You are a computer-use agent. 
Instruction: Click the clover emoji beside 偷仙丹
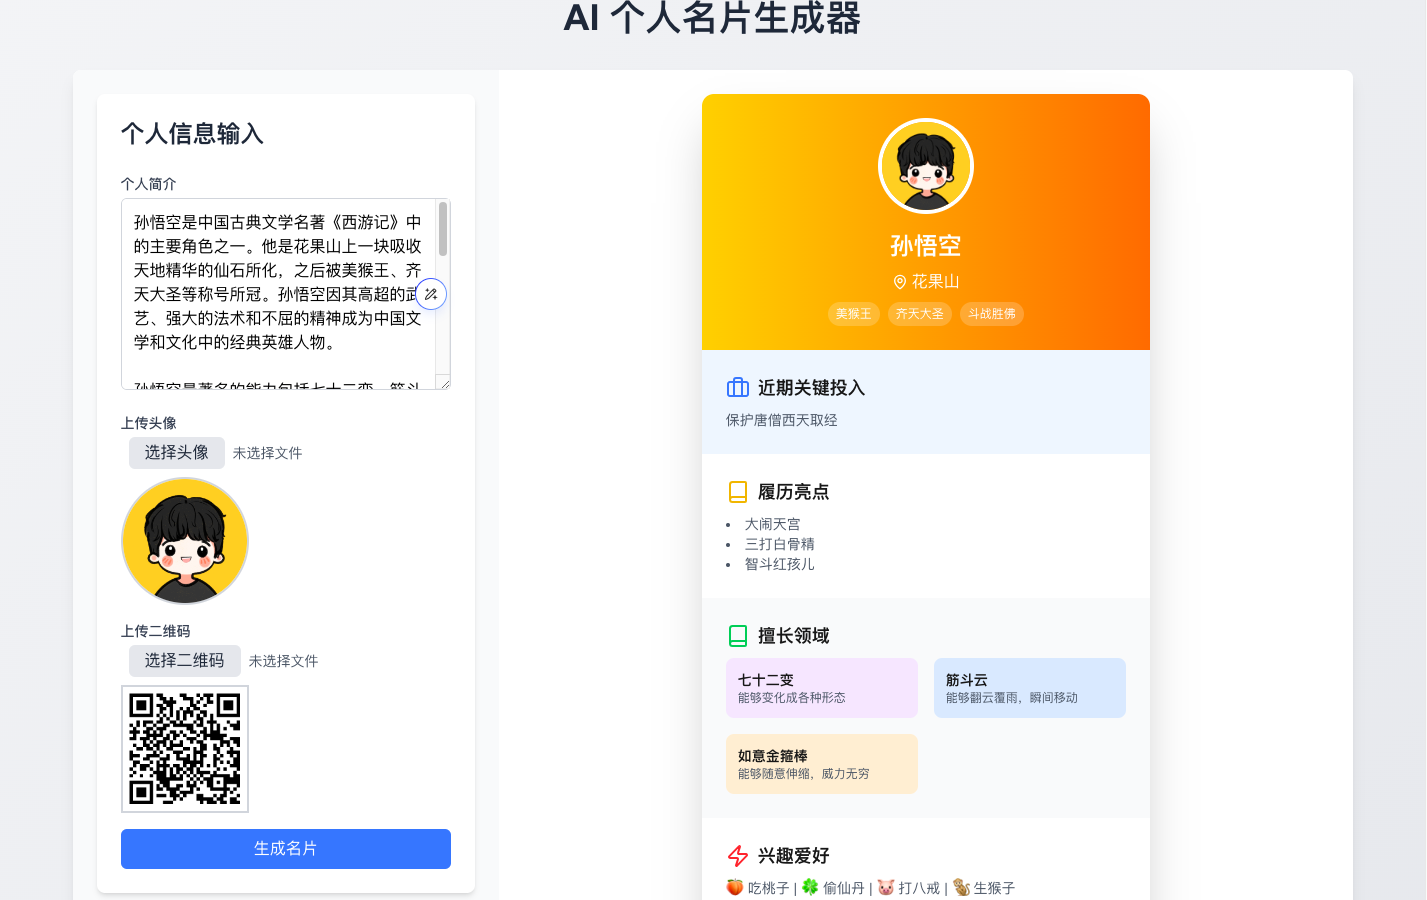[811, 887]
